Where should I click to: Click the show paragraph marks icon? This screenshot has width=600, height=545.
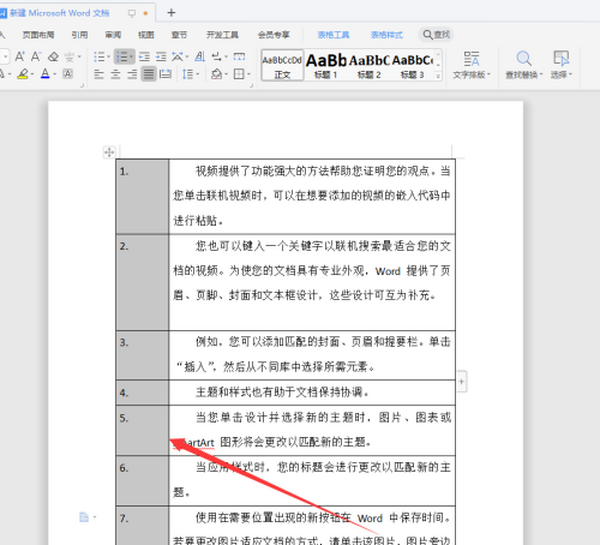pos(217,57)
